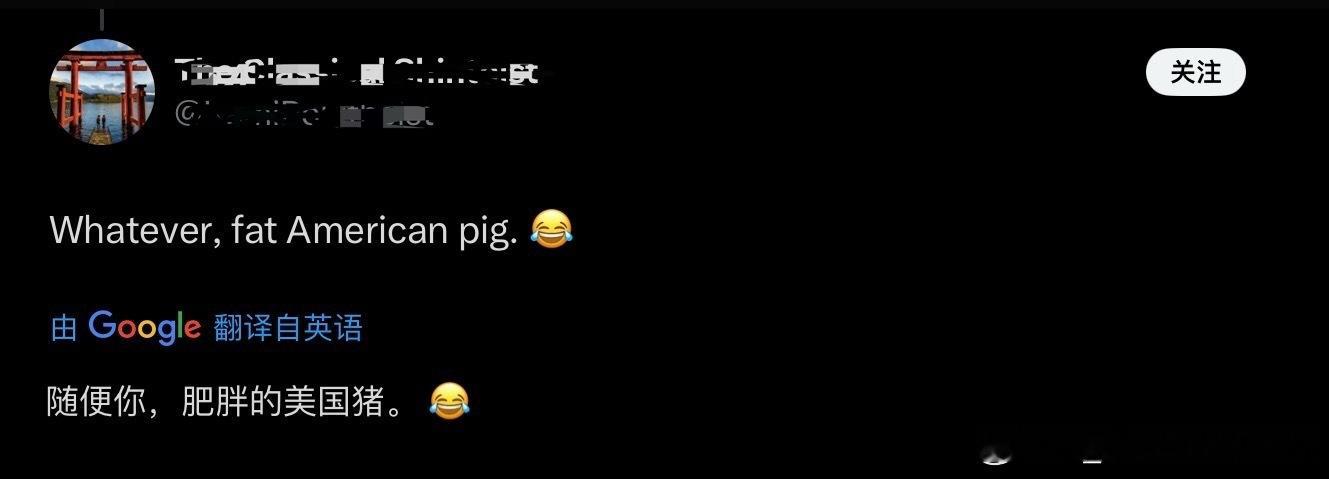Click the laughing emoji in English tweet
Viewport: 1329px width, 479px height.
click(551, 231)
